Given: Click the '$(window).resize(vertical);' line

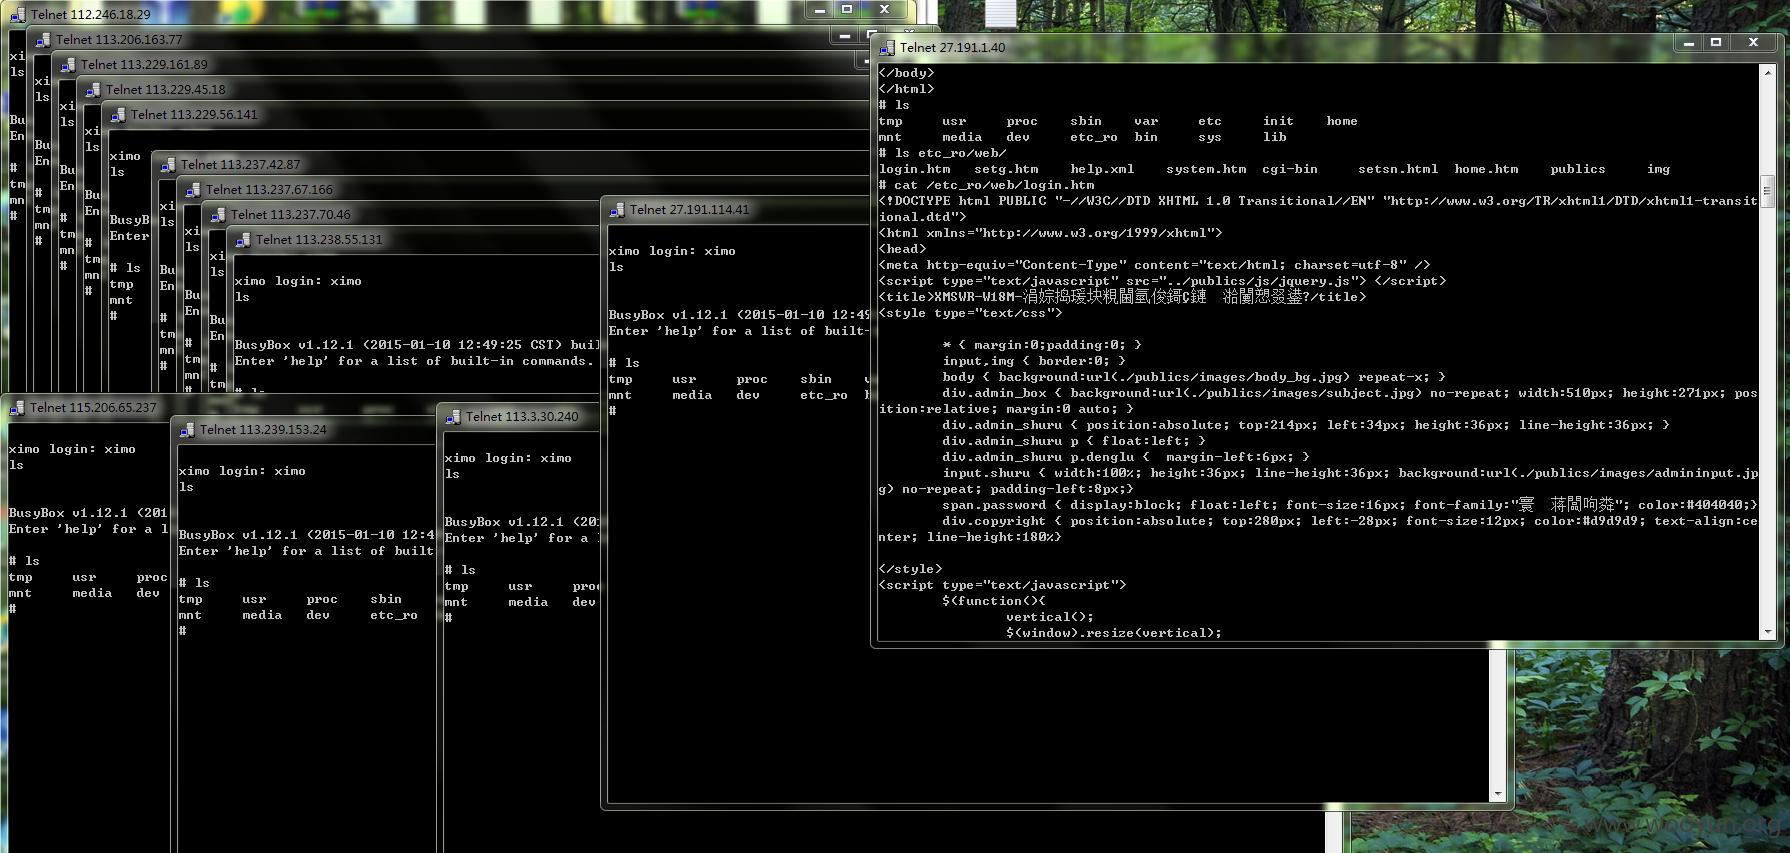Looking at the screenshot, I should [1114, 633].
